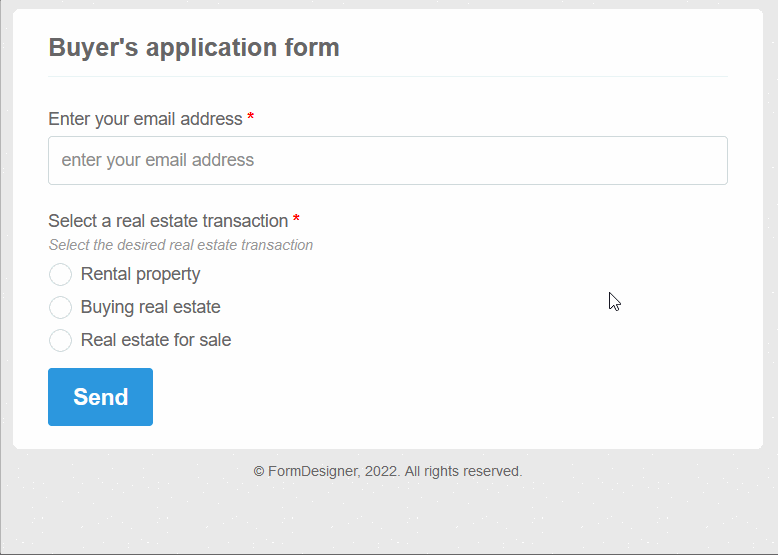Click the "Rental property" option label text
Screen dimensions: 778x555
140,274
